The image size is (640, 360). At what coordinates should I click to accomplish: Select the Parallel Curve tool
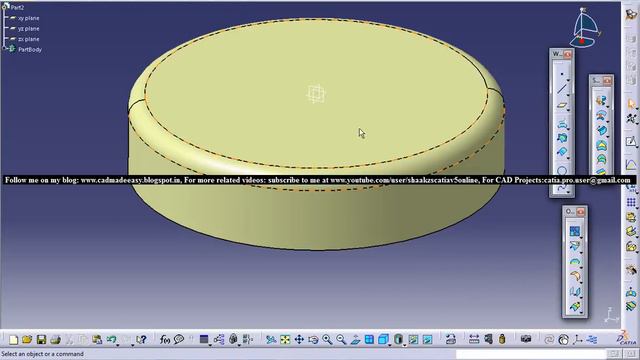pyautogui.click(x=562, y=152)
